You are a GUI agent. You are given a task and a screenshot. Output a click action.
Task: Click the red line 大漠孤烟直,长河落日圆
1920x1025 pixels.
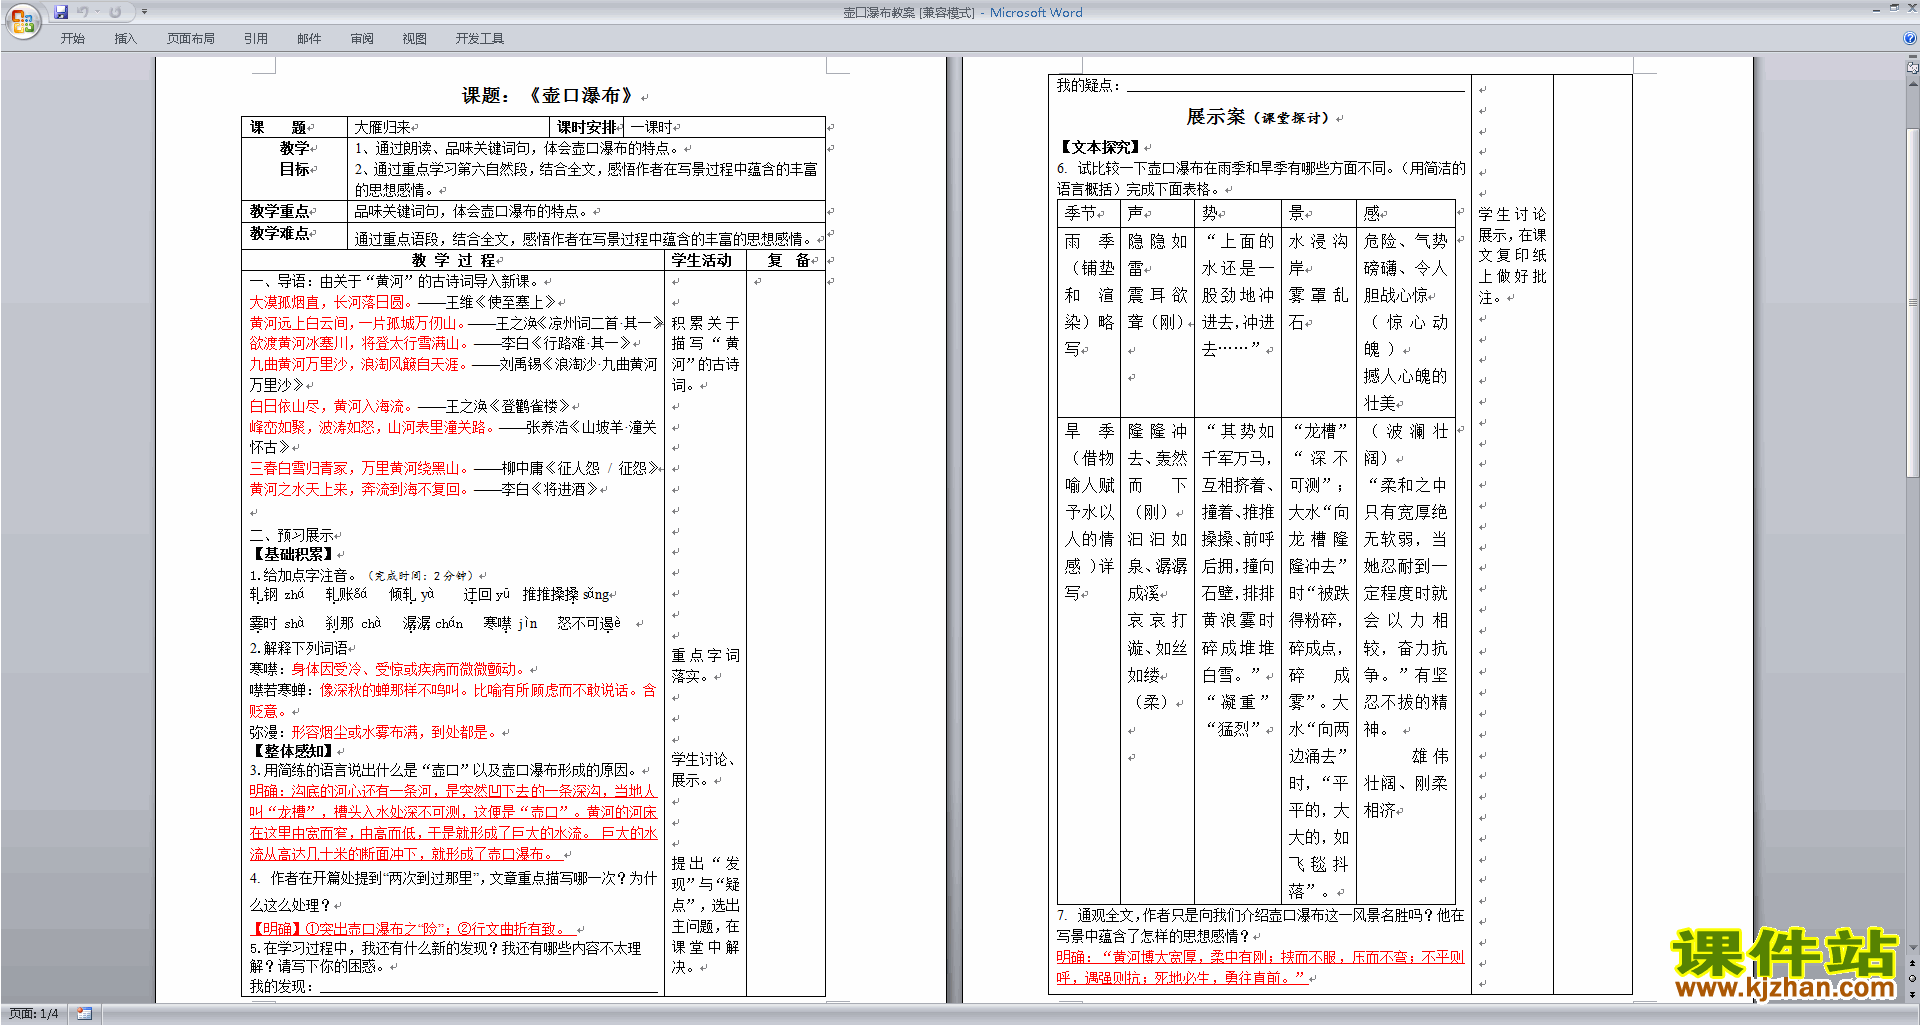coord(330,302)
